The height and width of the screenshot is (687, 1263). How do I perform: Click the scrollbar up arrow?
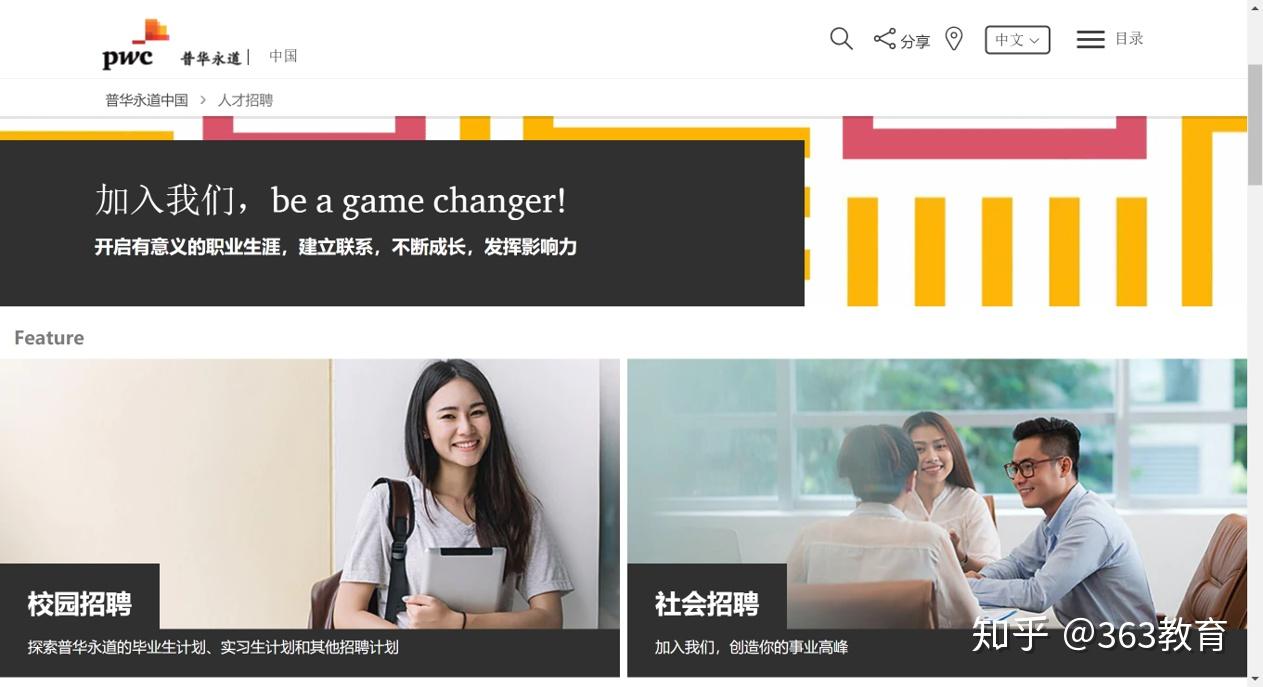point(1255,8)
